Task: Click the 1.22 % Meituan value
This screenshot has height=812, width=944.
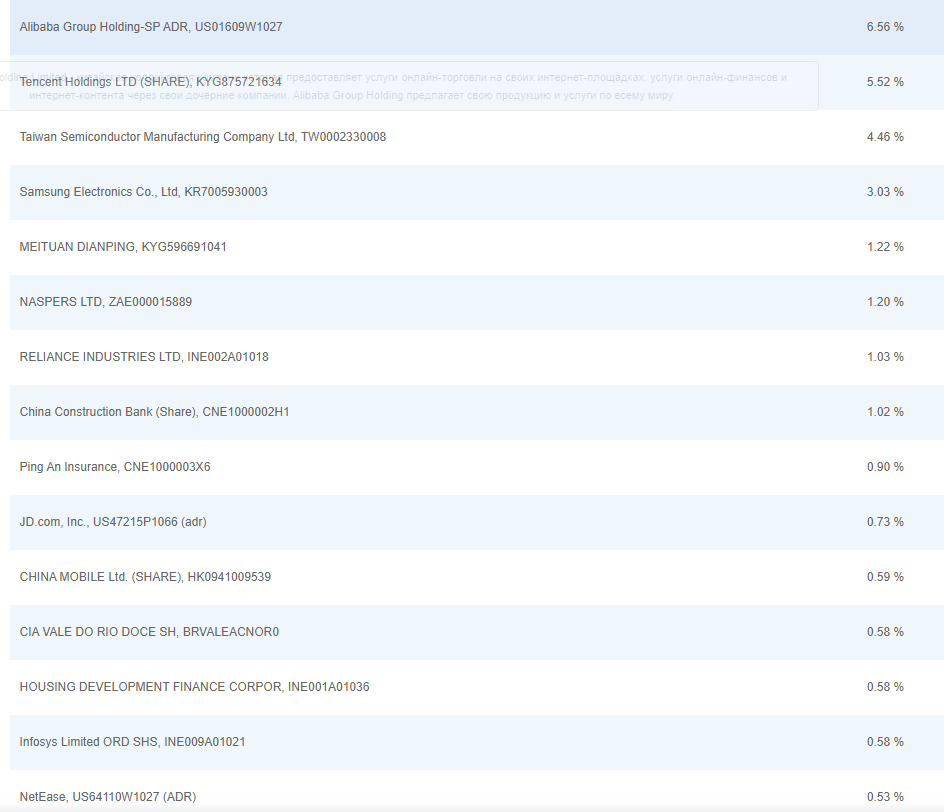Action: (x=885, y=247)
